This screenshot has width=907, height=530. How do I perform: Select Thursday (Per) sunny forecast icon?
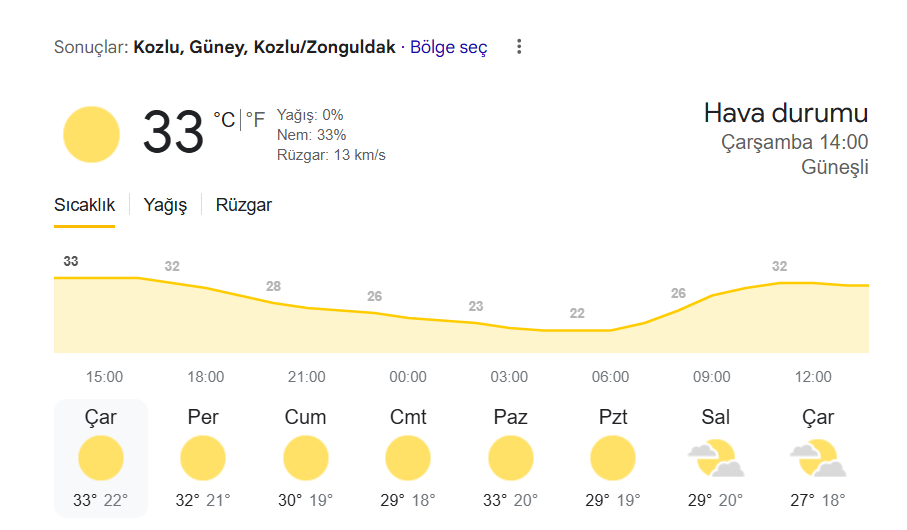point(203,458)
